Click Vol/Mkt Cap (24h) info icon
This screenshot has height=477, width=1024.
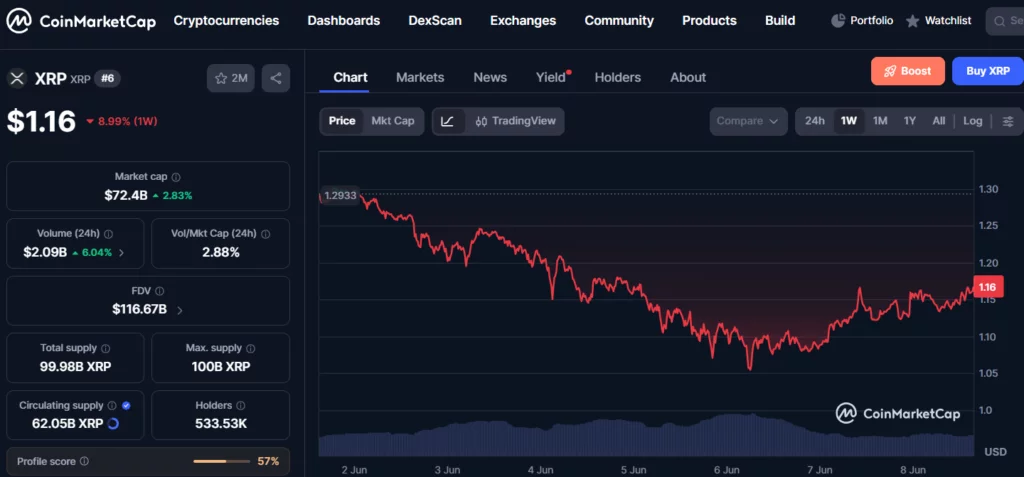(x=265, y=234)
